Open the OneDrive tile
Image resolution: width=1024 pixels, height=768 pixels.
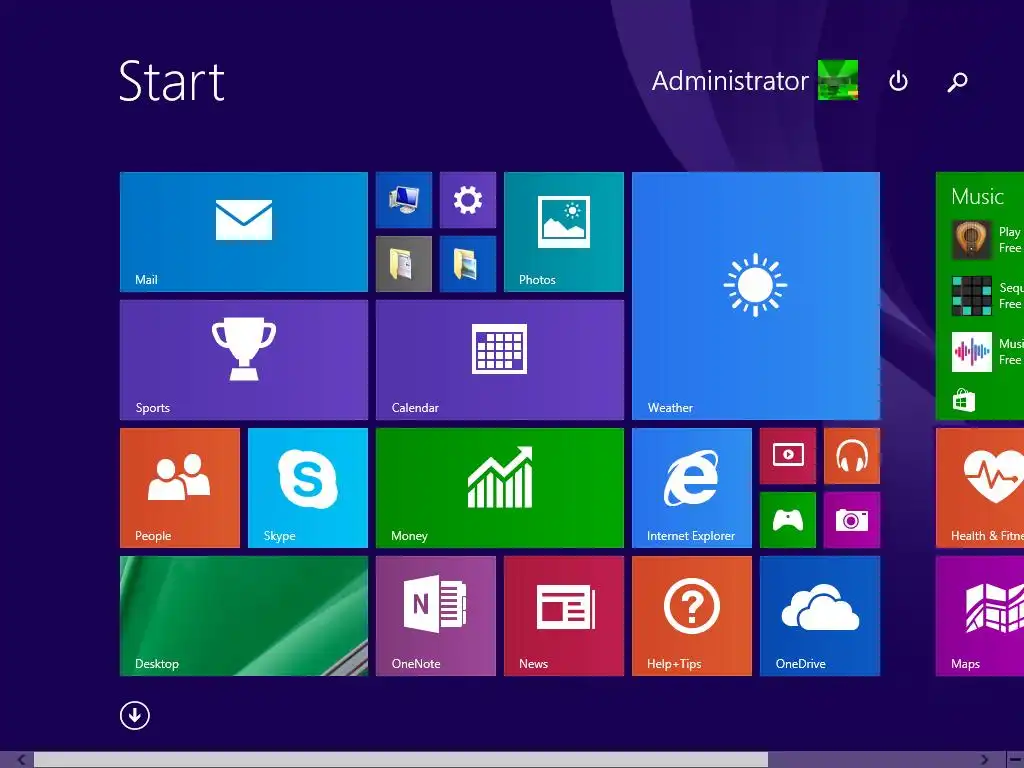pyautogui.click(x=820, y=616)
